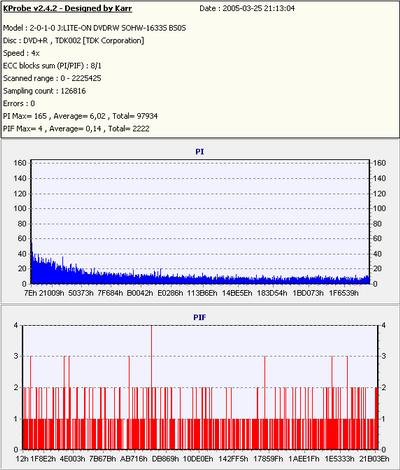Click the KProbe v2.4.2 title text
Image resolution: width=400 pixels, height=470 pixels.
point(68,9)
